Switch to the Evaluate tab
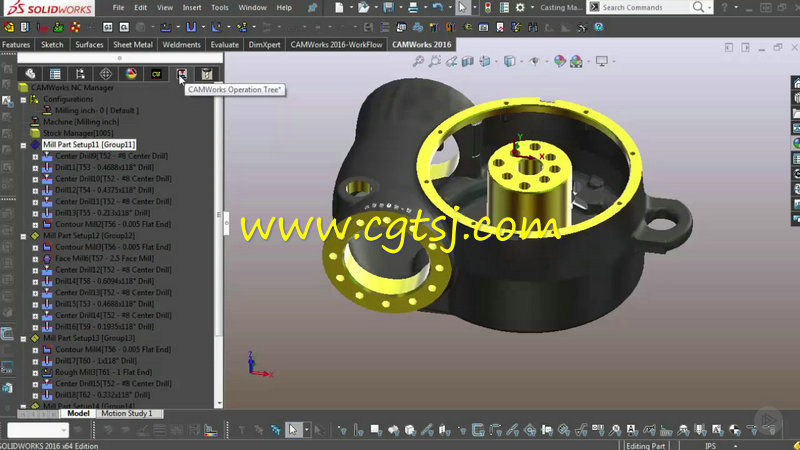This screenshot has width=800, height=450. (x=224, y=44)
